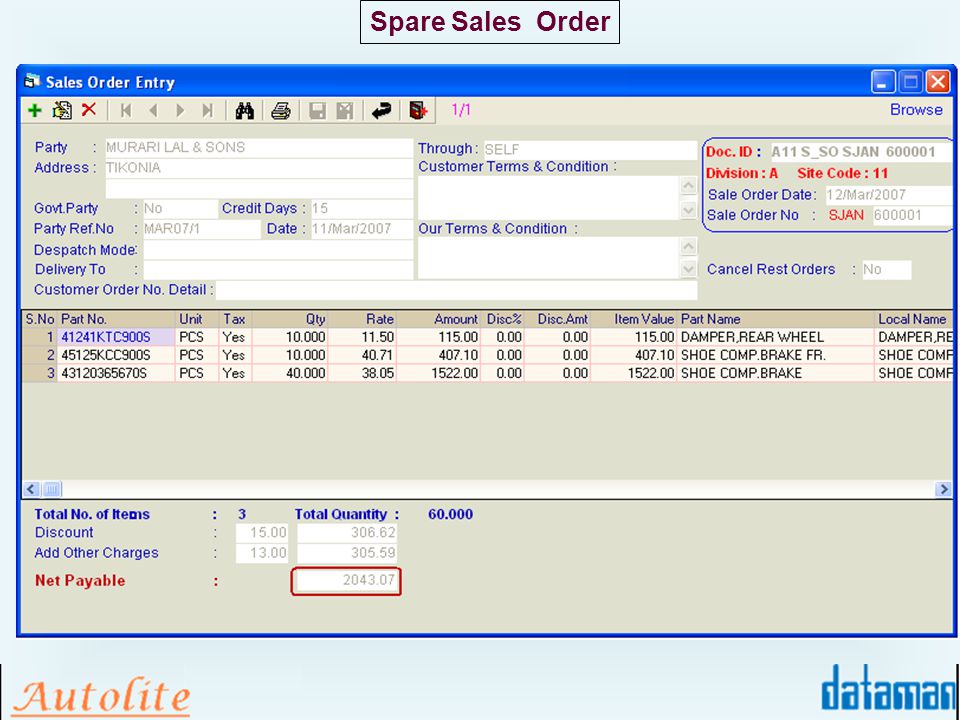Click the Party name field MURARI LAL & SONS

pyautogui.click(x=258, y=148)
